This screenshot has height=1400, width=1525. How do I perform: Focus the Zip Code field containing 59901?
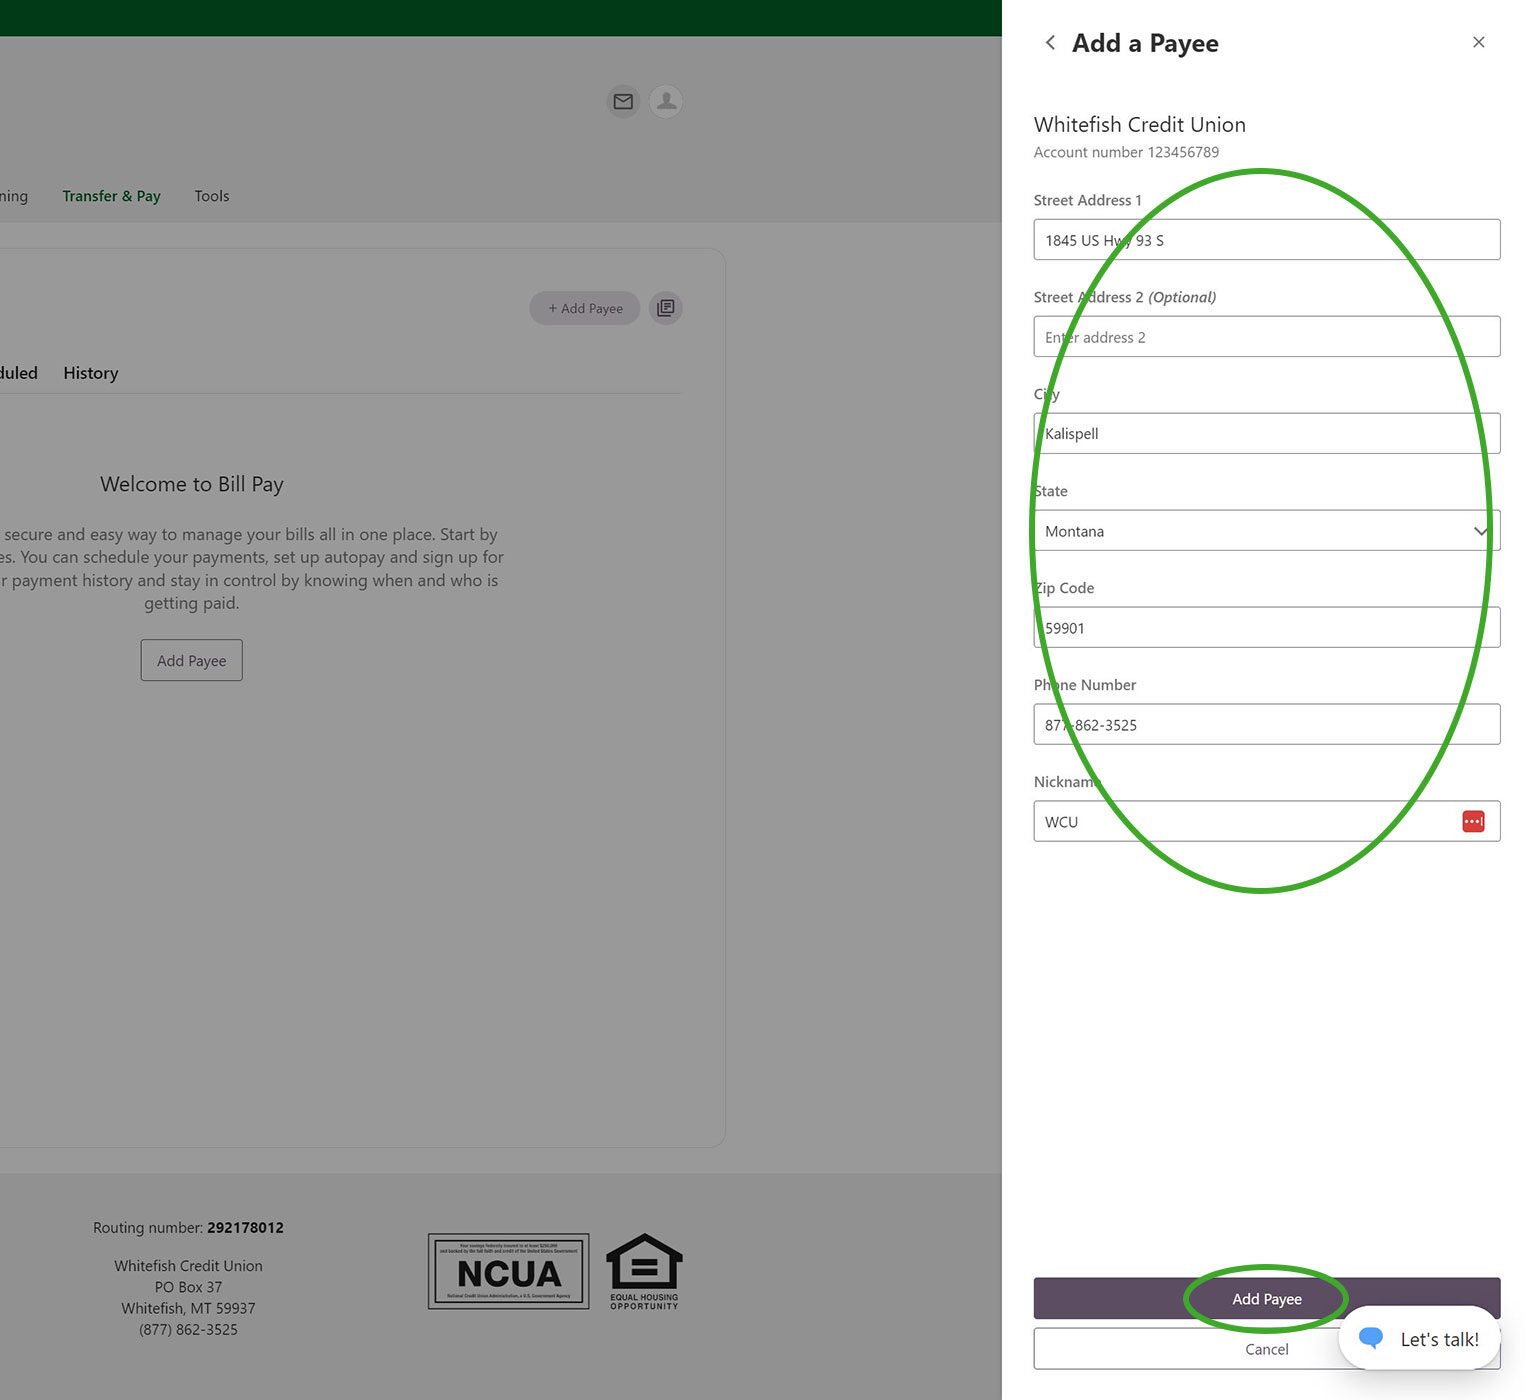(1267, 628)
